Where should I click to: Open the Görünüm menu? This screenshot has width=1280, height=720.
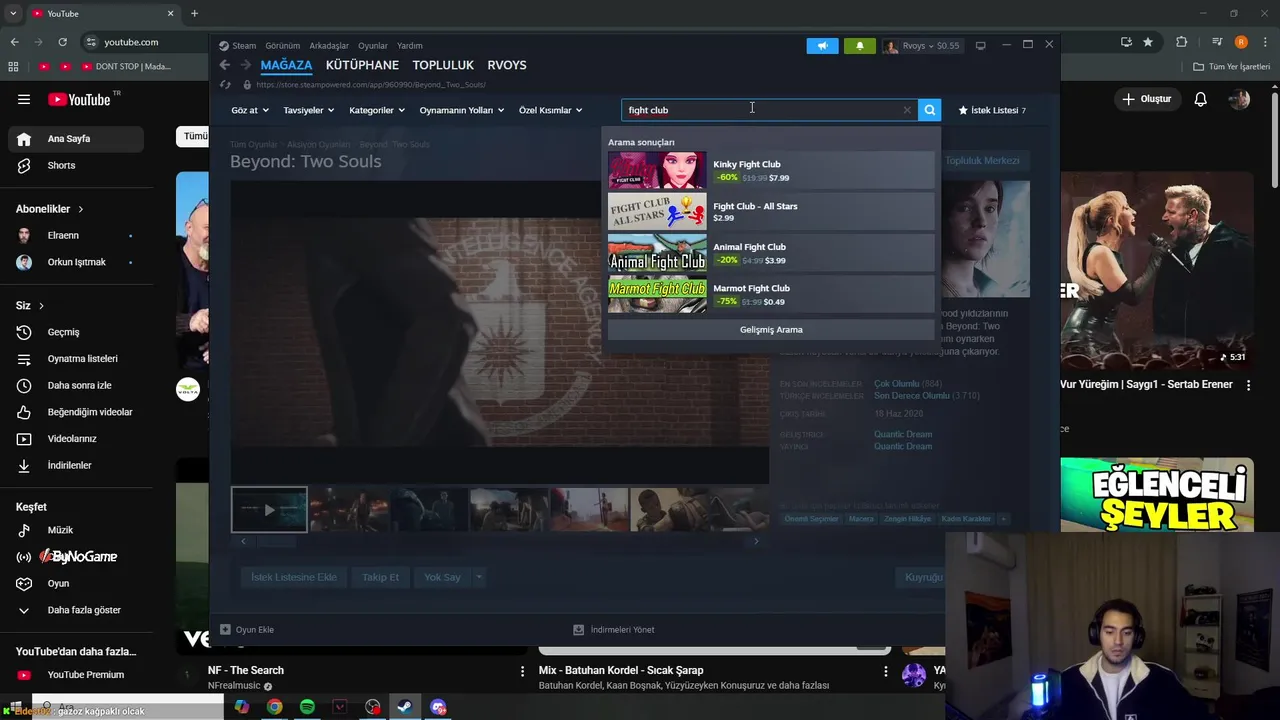[283, 45]
